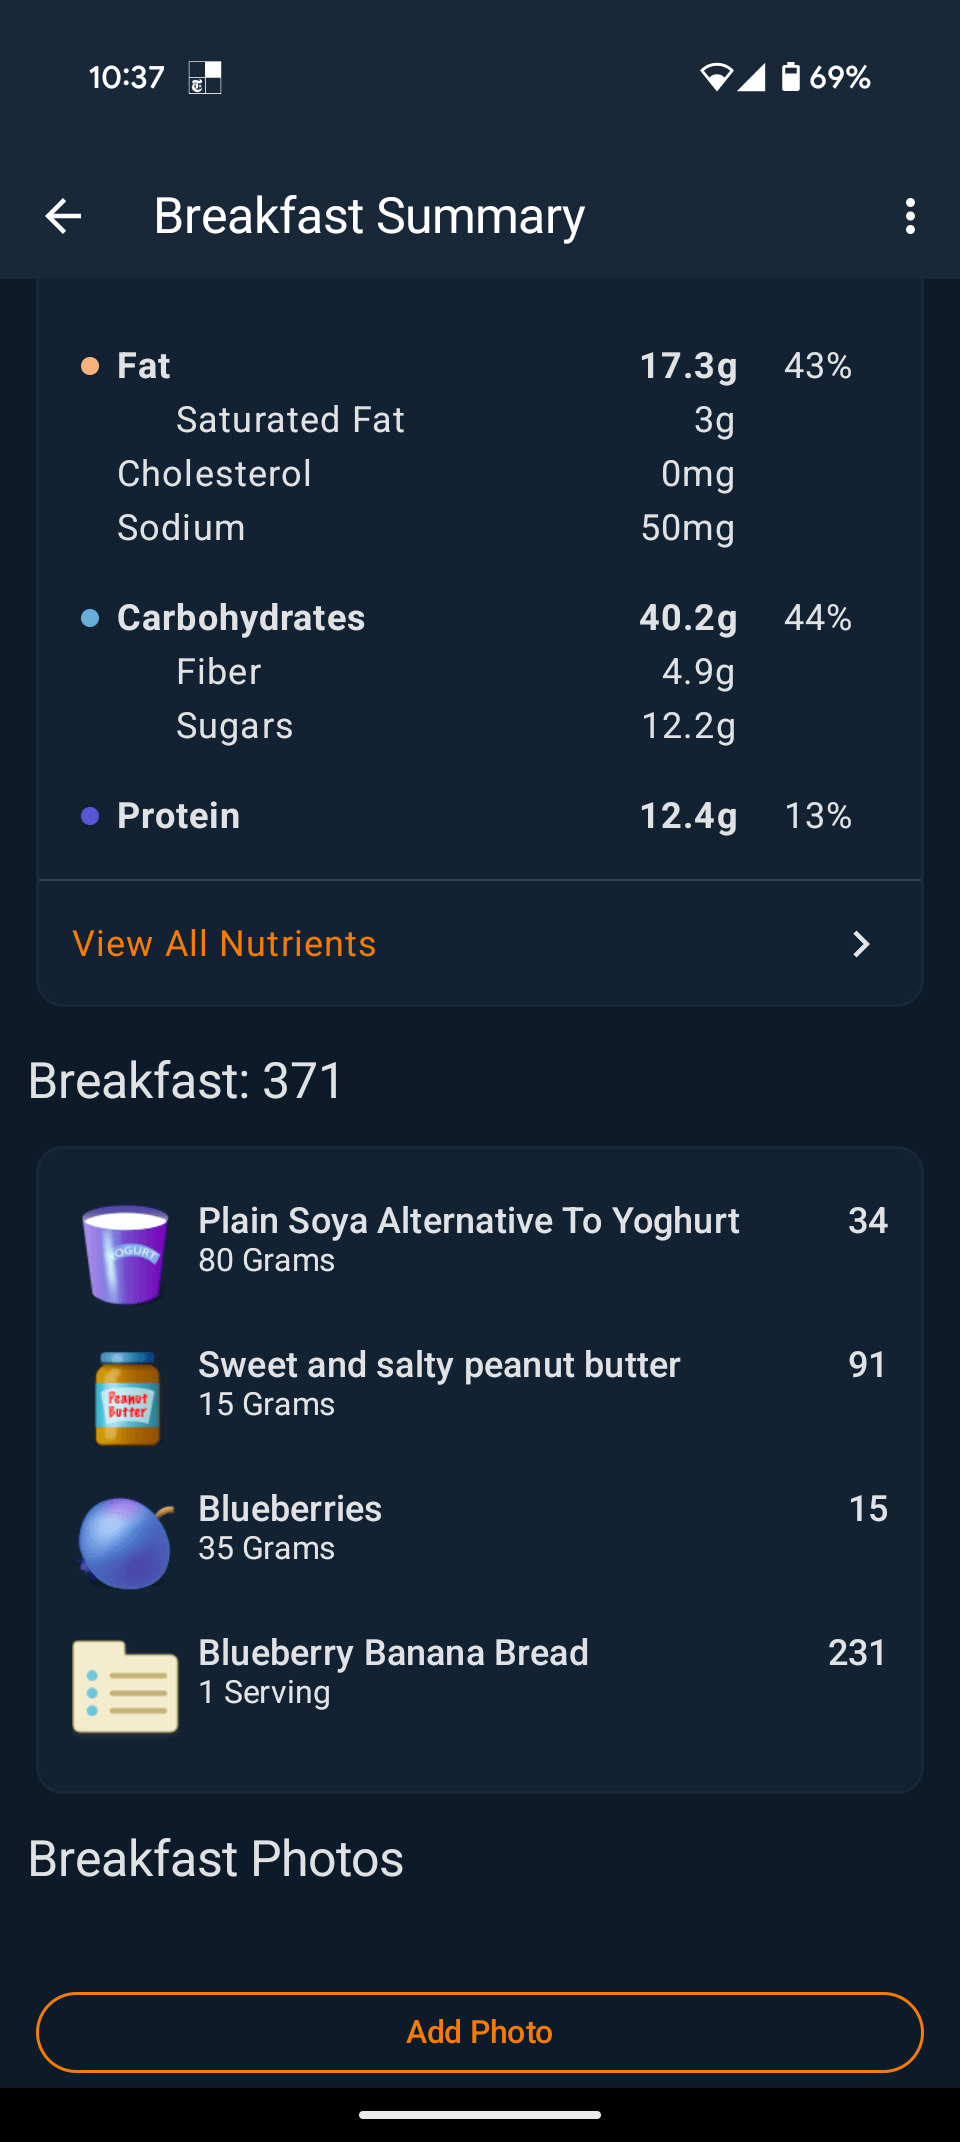Tap the purple Protein legend dot
The height and width of the screenshot is (2142, 960).
point(90,816)
